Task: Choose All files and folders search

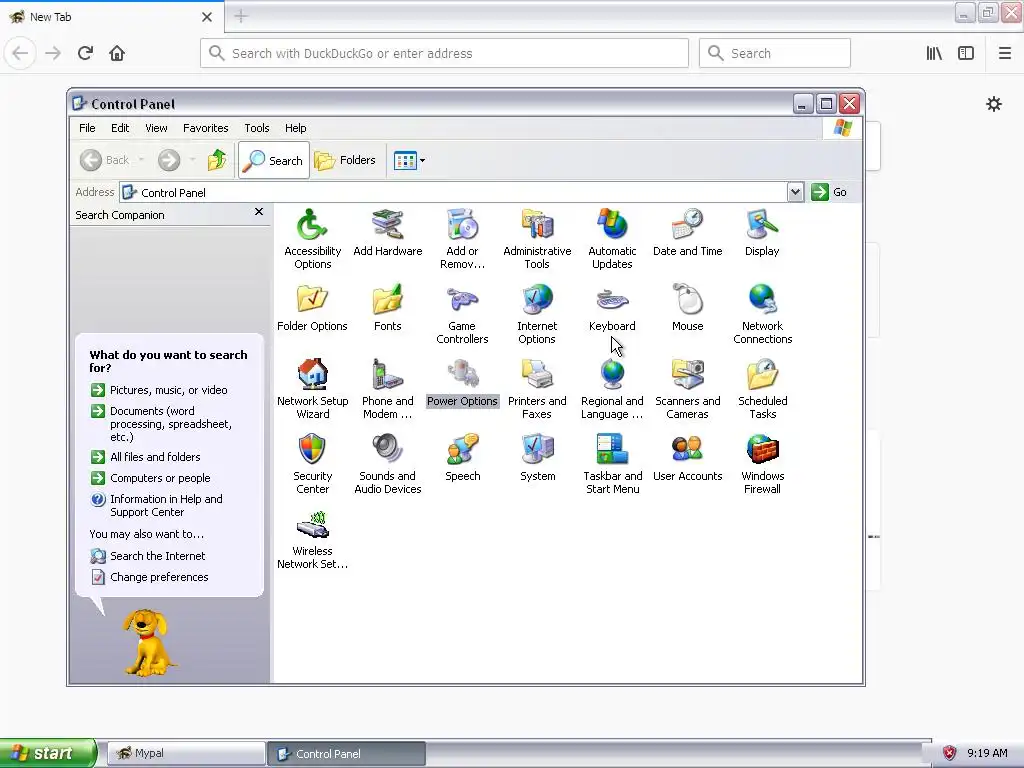Action: [146, 457]
